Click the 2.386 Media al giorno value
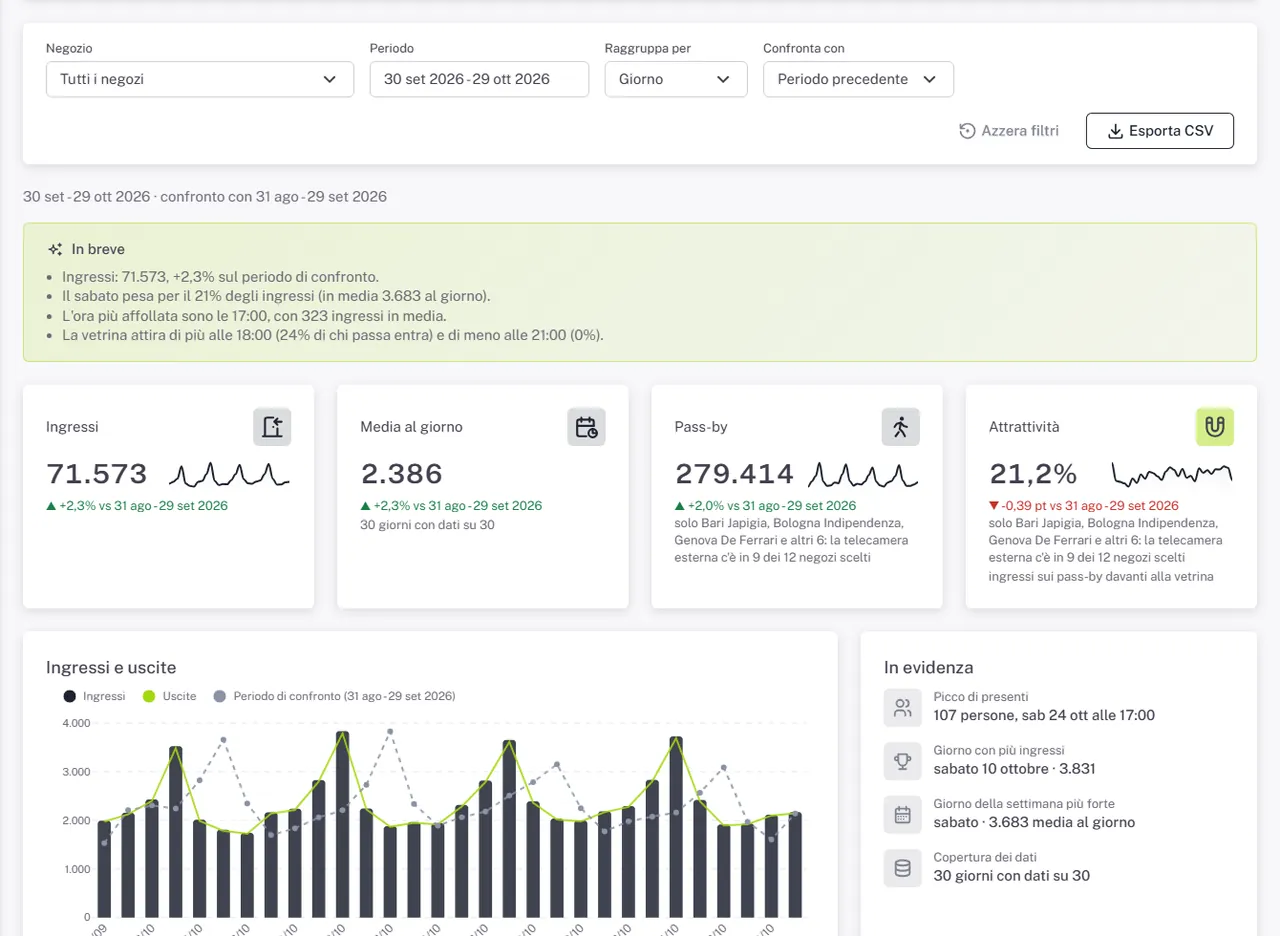 pyautogui.click(x=401, y=474)
